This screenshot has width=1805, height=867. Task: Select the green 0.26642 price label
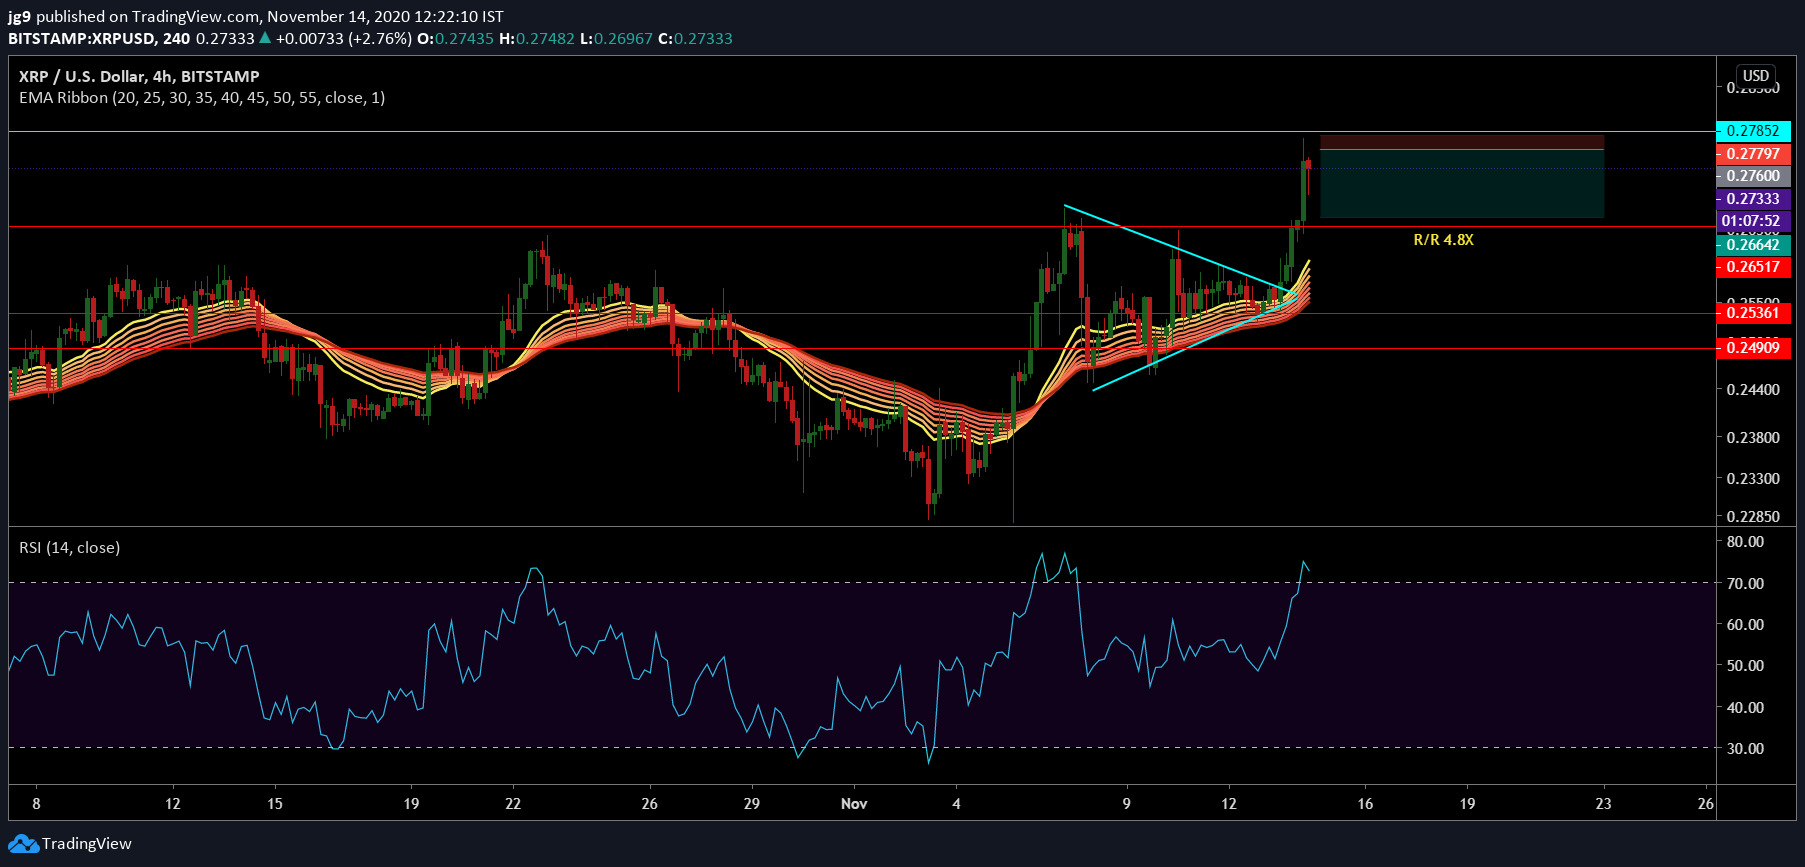click(x=1753, y=245)
